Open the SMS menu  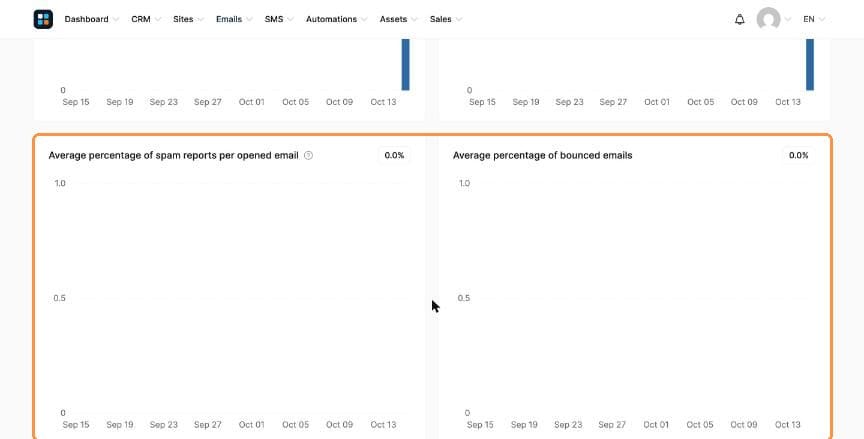click(x=279, y=19)
